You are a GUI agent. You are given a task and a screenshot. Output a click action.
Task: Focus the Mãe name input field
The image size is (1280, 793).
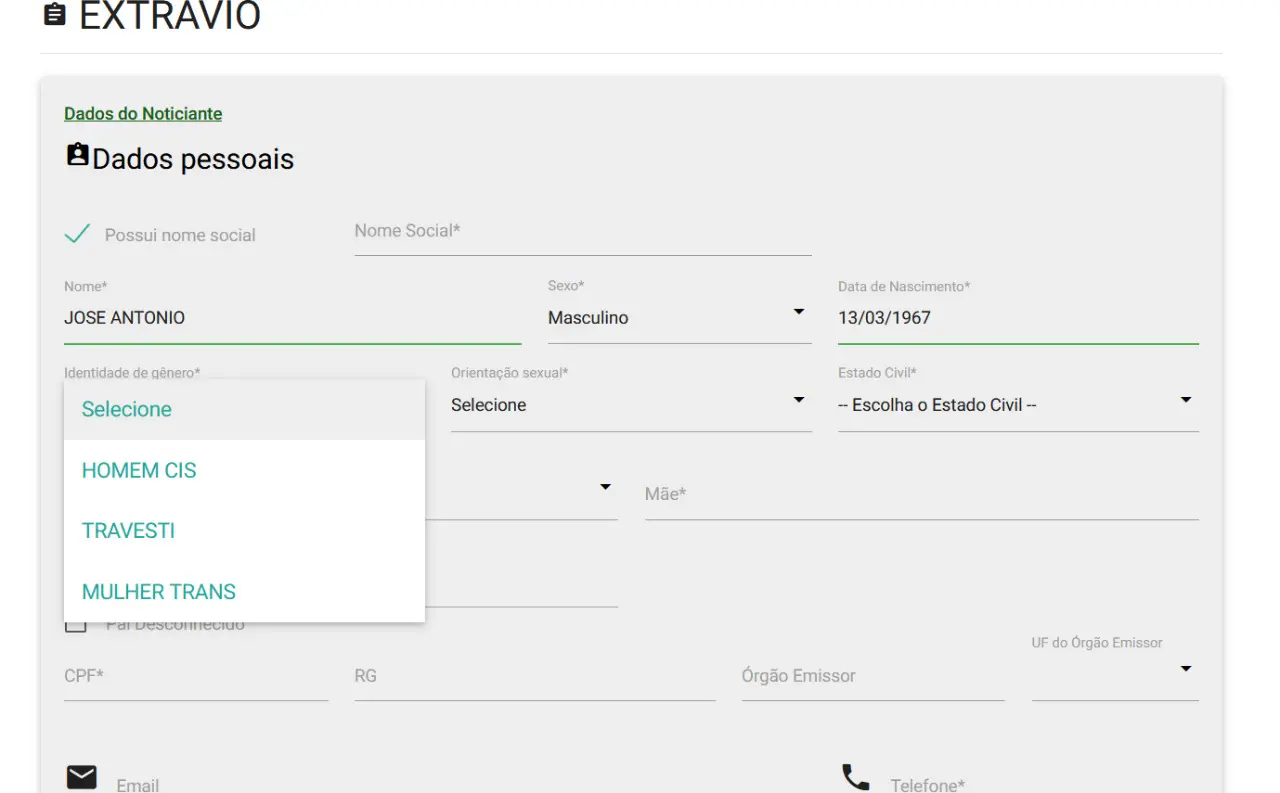pyautogui.click(x=921, y=494)
